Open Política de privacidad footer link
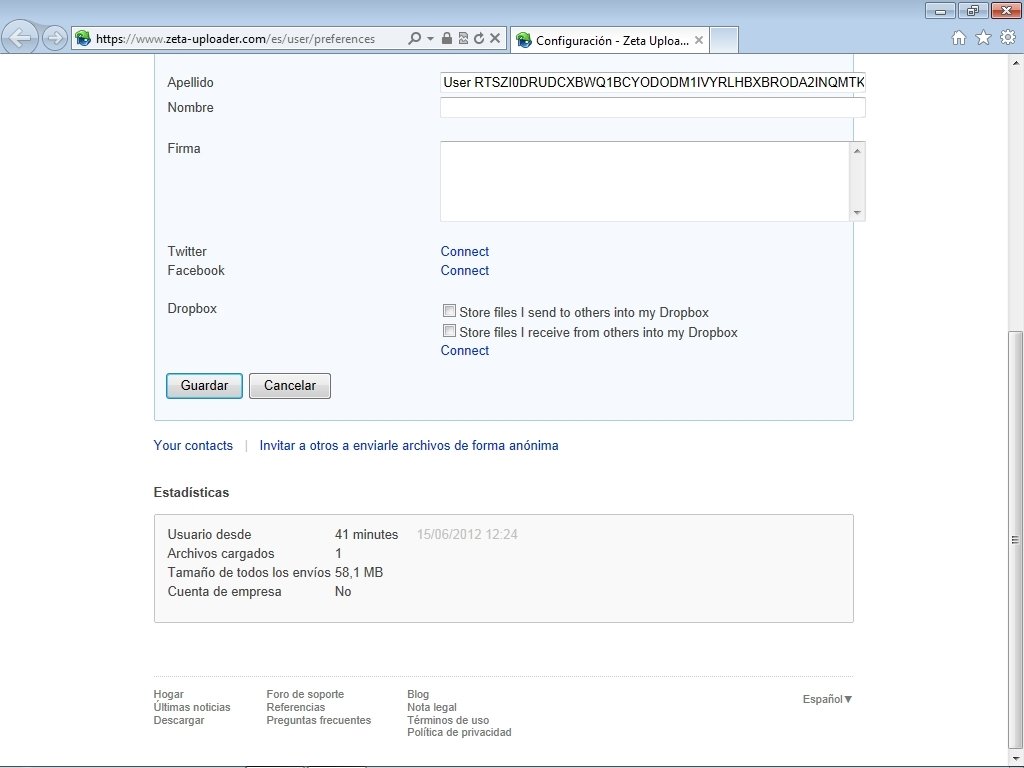1024x768 pixels. point(459,733)
